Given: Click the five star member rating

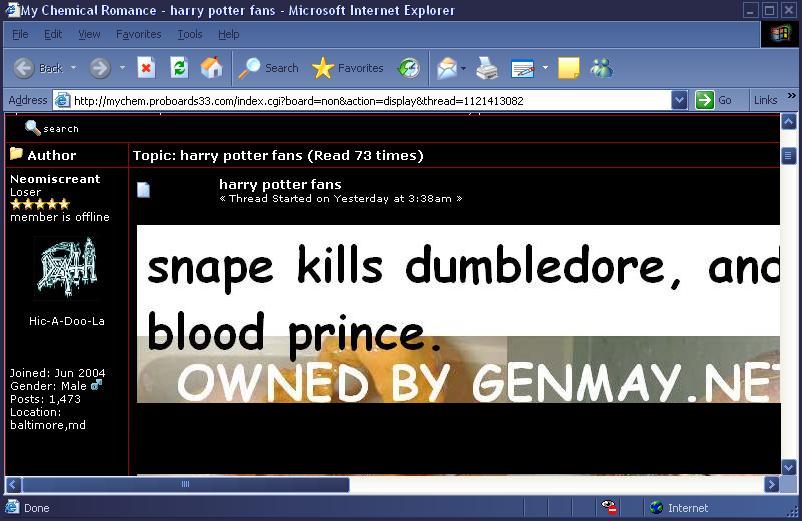Looking at the screenshot, I should pos(40,204).
